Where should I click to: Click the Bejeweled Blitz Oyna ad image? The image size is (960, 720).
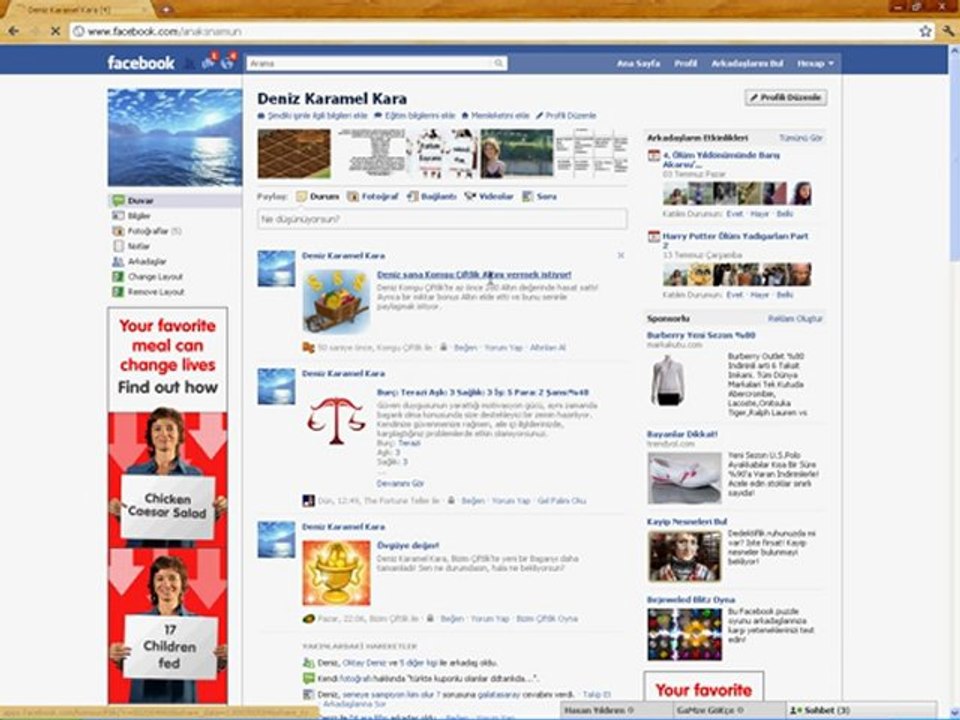pyautogui.click(x=684, y=635)
